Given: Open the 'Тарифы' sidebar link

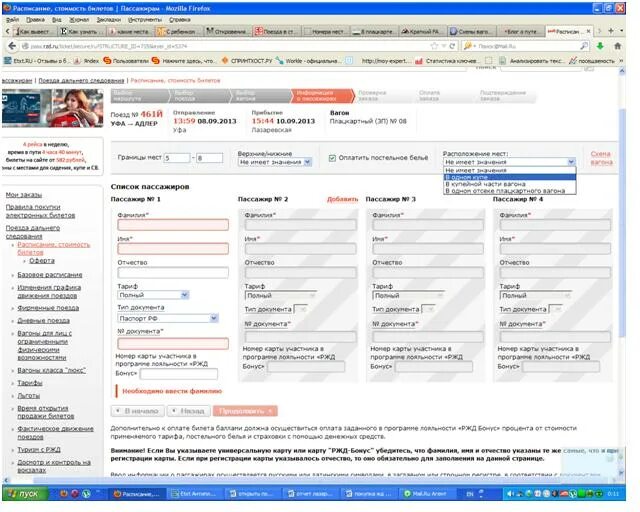Looking at the screenshot, I should tap(30, 383).
